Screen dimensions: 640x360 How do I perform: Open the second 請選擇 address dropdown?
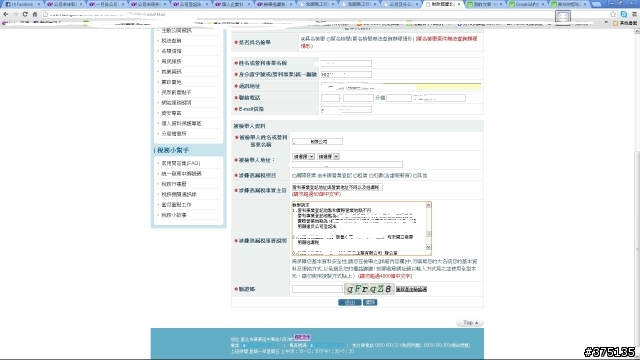328,156
